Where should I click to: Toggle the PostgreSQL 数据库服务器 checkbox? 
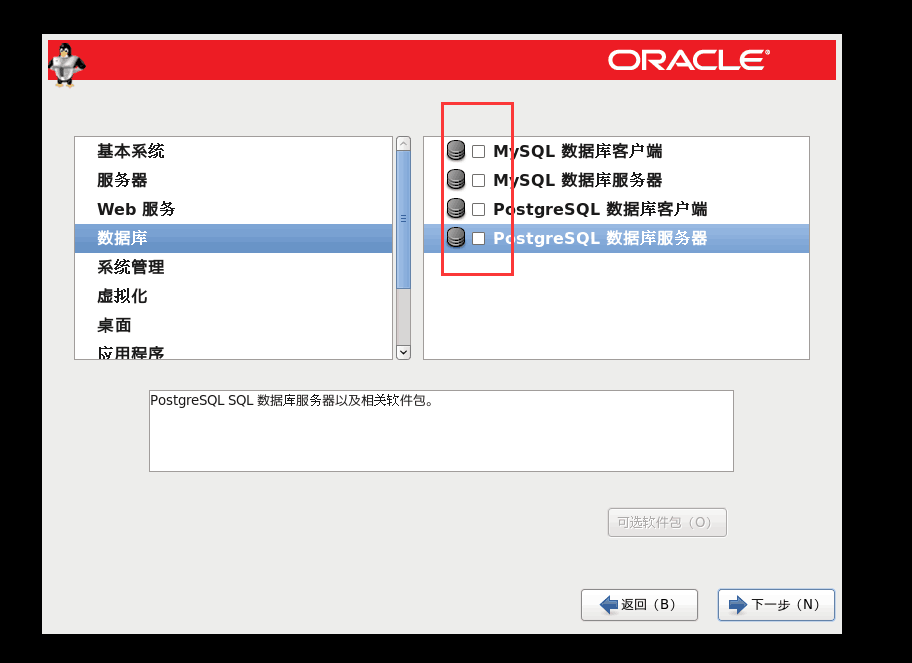[479, 238]
